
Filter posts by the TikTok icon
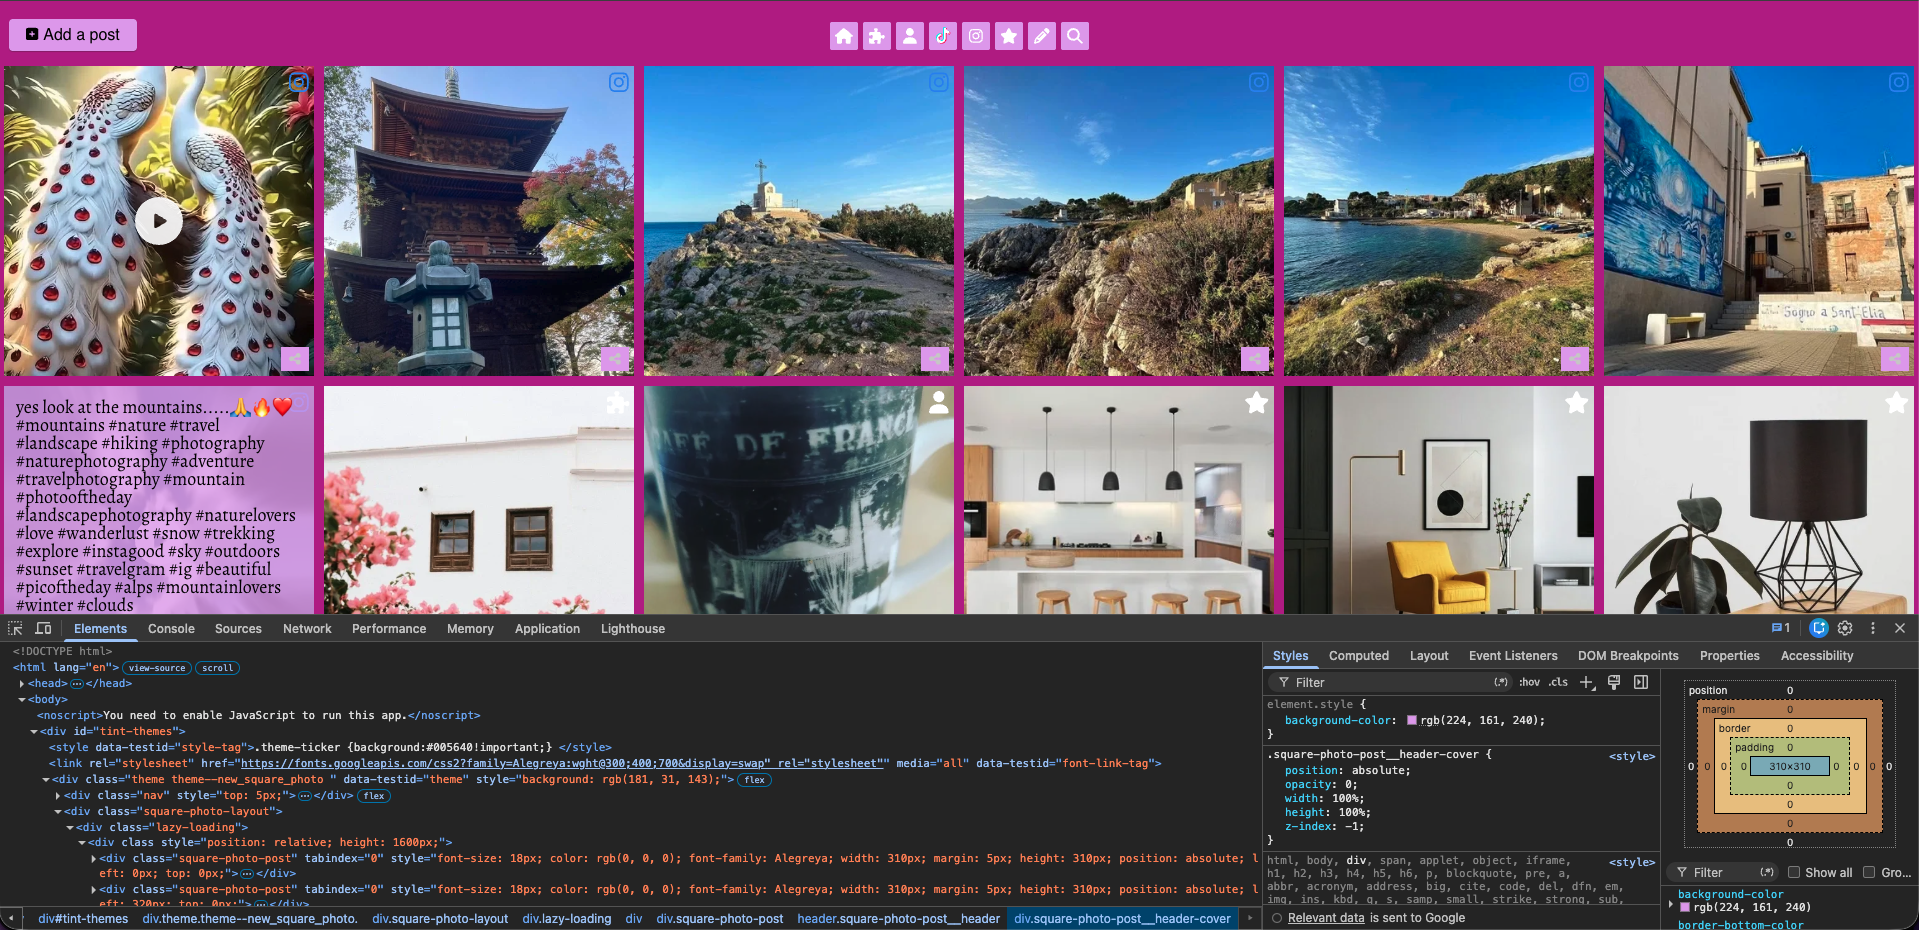coord(943,36)
